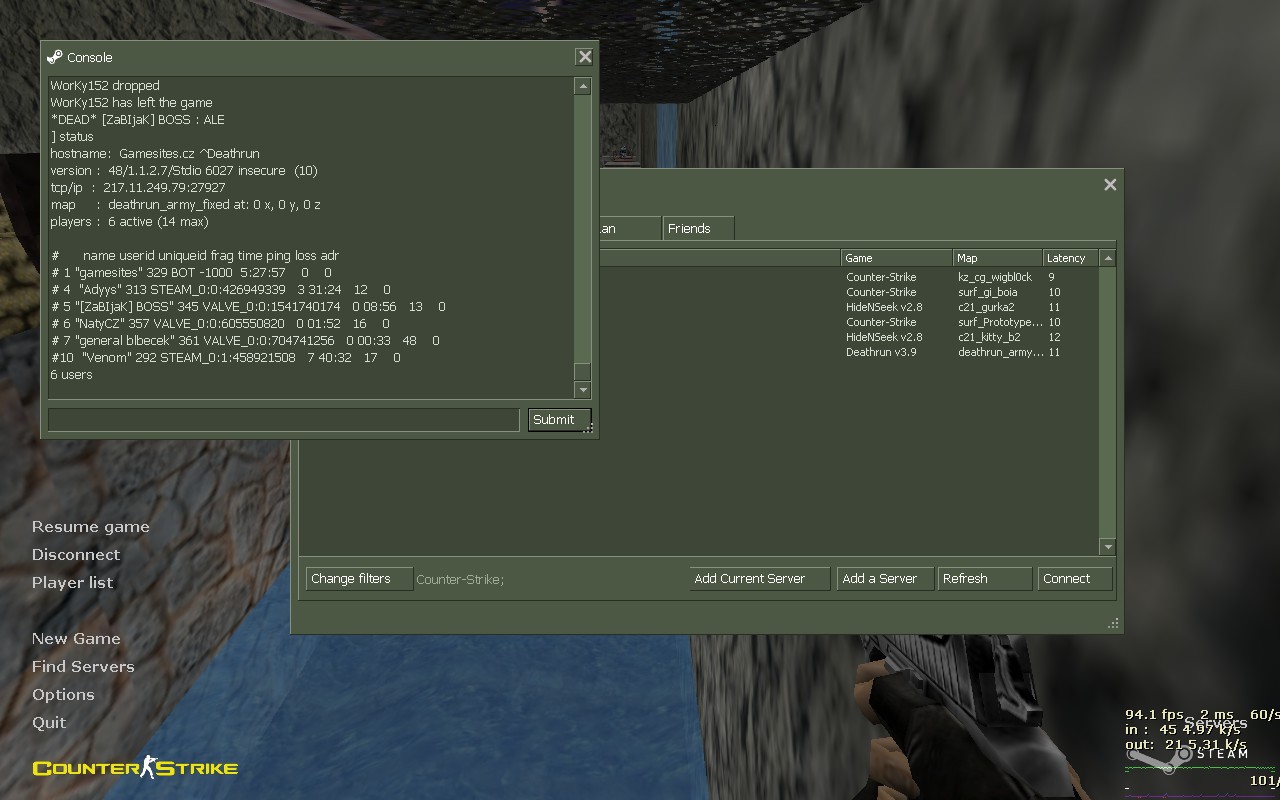1280x800 pixels.
Task: Click Add Current Server button
Action: click(760, 579)
